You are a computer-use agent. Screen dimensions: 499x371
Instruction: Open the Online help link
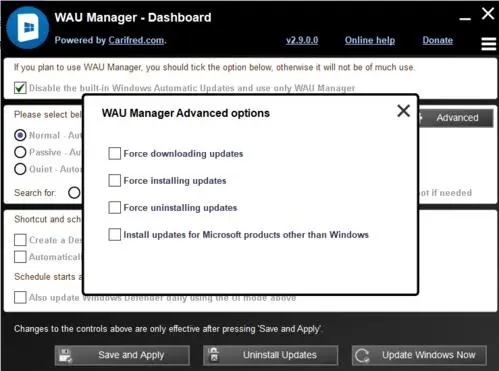370,40
